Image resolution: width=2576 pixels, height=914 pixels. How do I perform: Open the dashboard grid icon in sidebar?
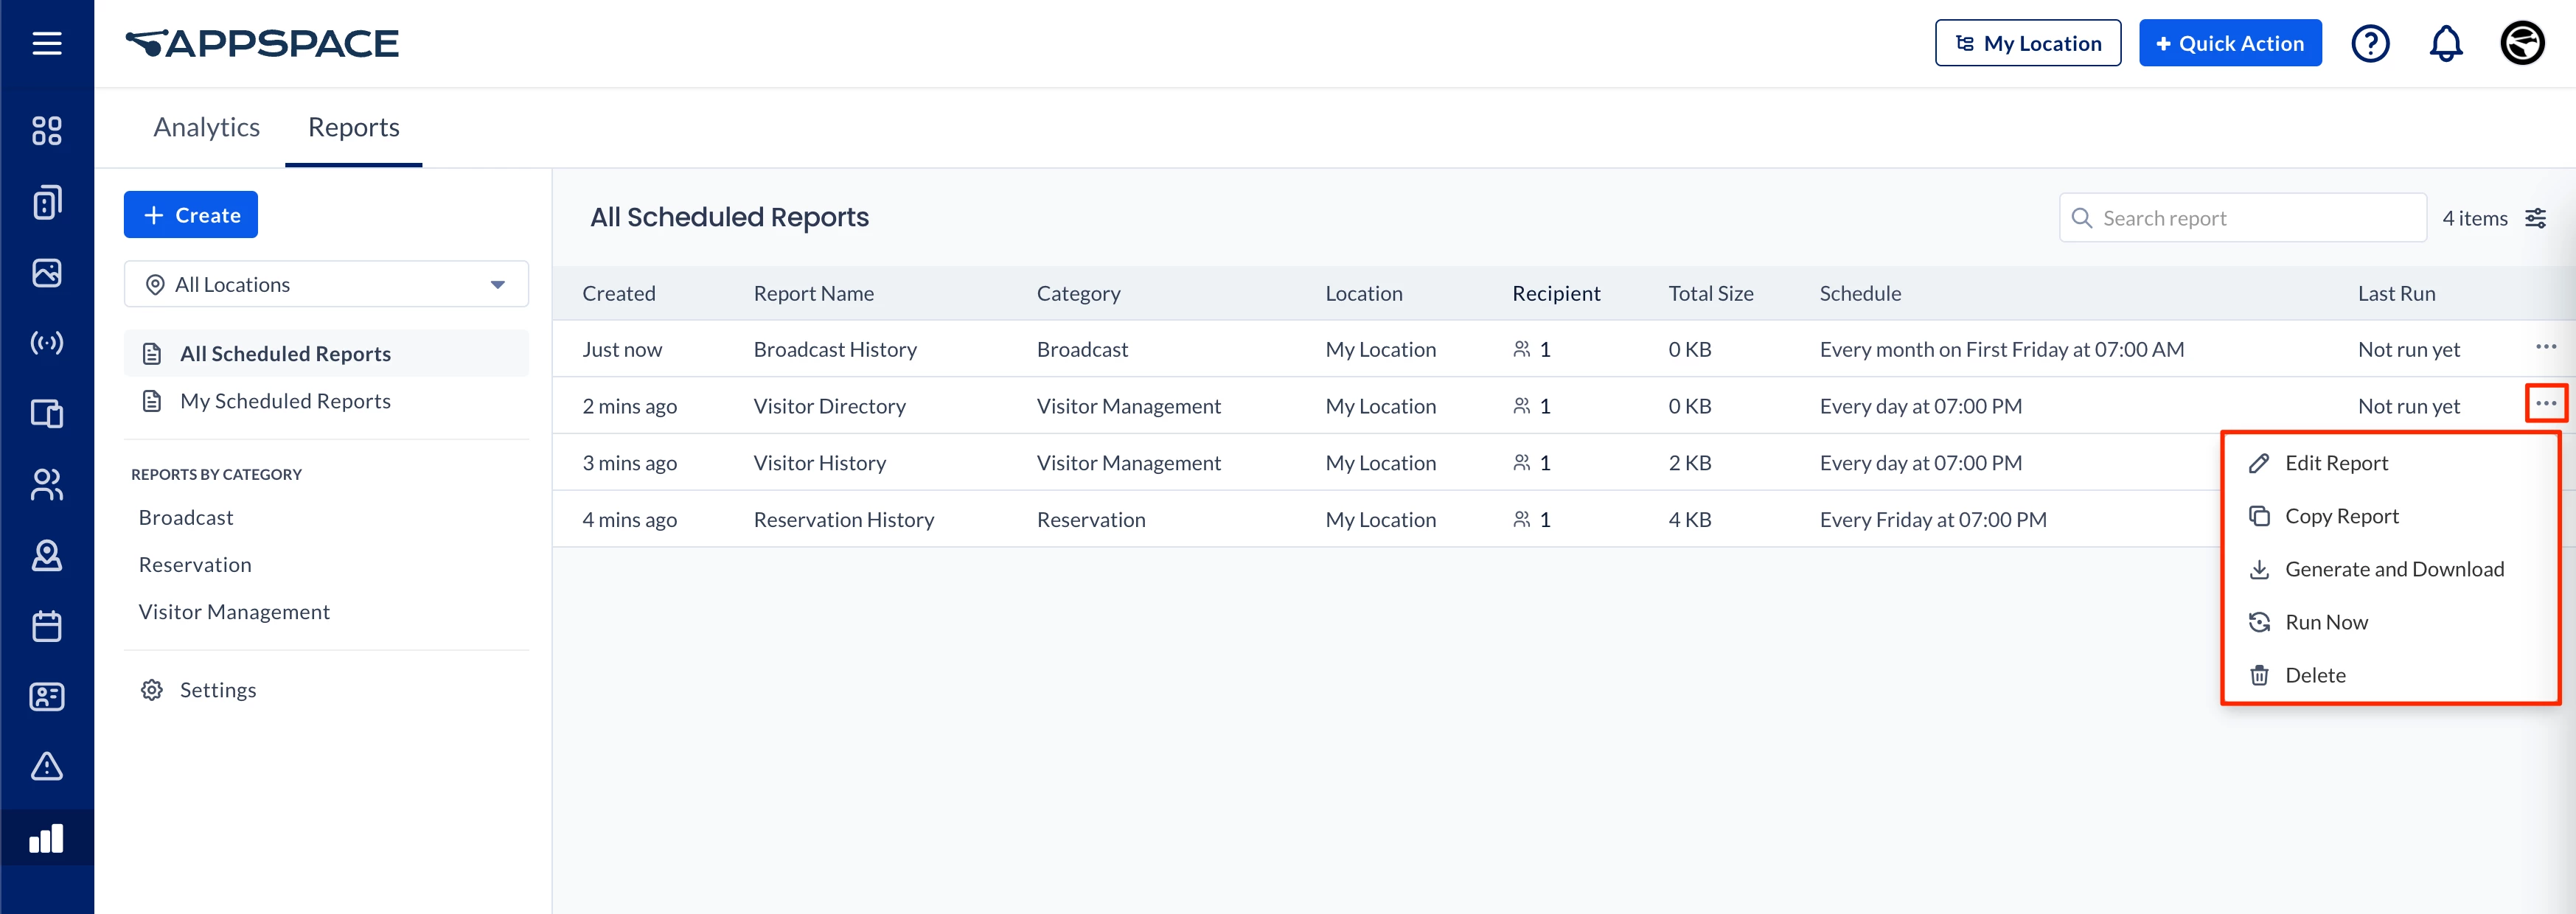click(x=47, y=131)
